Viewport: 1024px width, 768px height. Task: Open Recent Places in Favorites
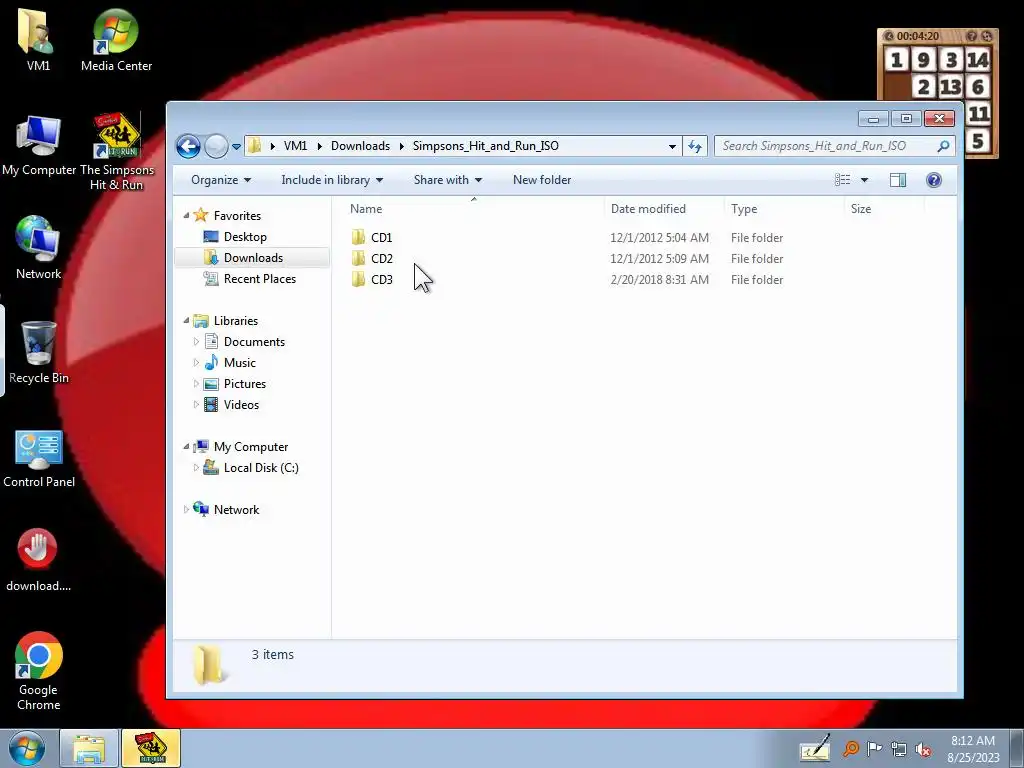point(259,278)
